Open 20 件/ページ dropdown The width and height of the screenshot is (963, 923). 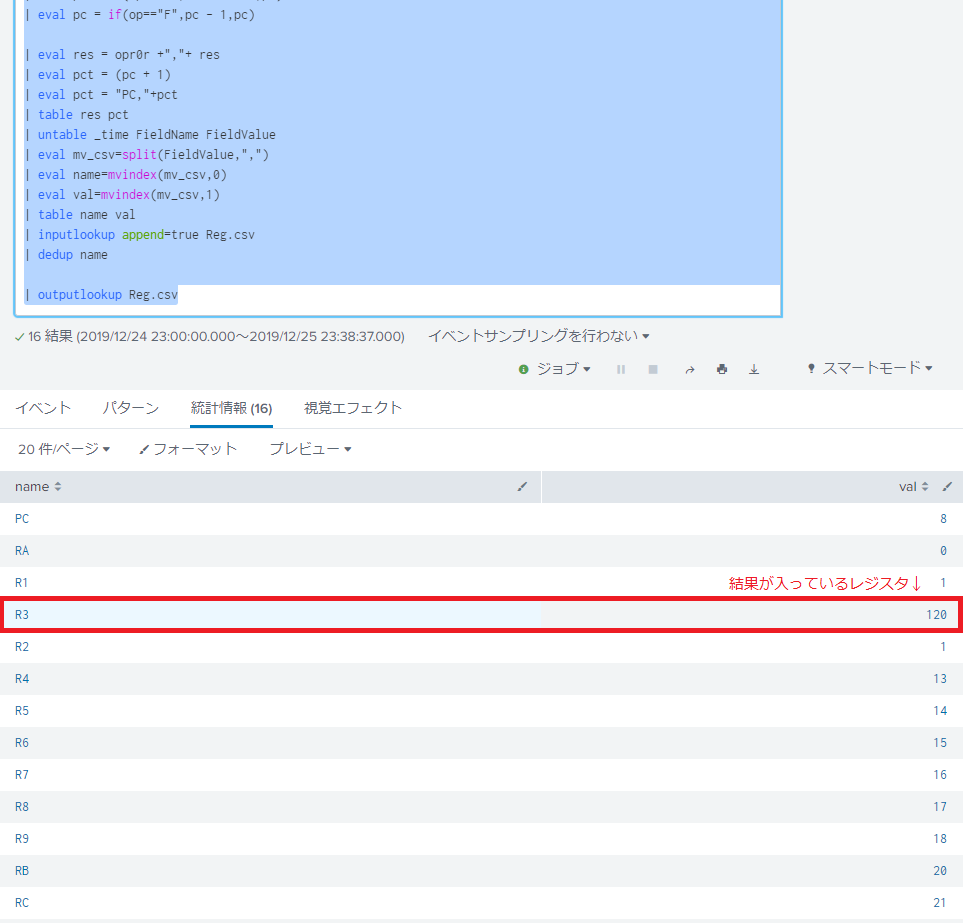64,449
